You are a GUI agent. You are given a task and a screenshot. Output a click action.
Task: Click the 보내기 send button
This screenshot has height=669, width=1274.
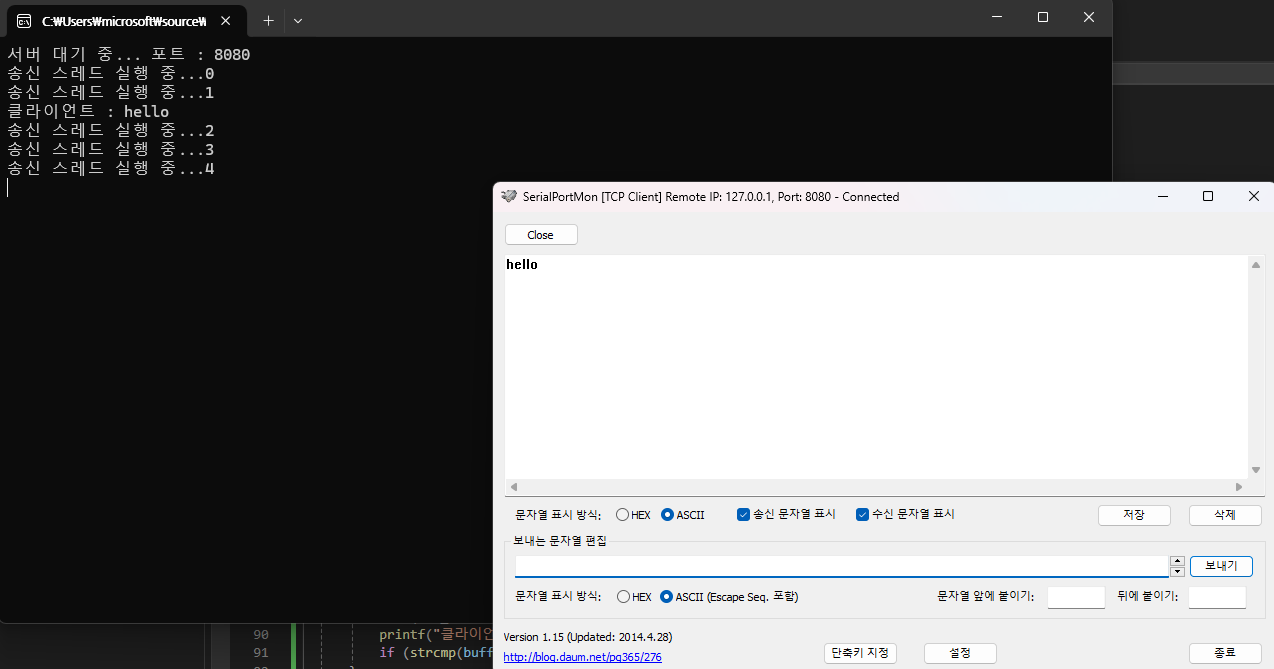[1221, 566]
